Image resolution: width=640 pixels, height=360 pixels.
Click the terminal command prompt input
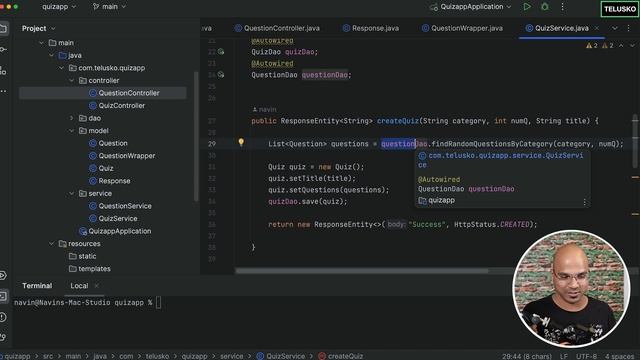[x=158, y=303]
